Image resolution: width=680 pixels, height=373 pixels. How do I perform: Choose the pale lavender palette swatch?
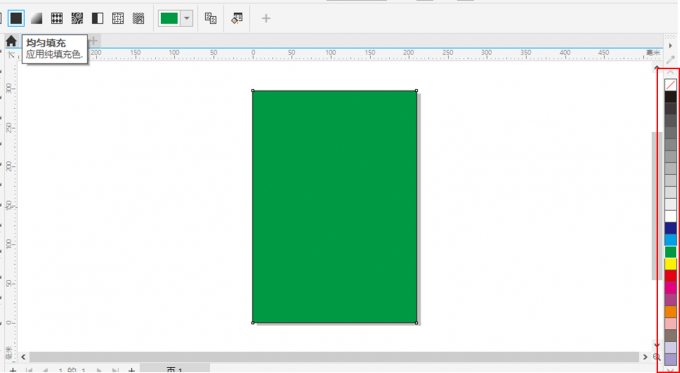click(670, 347)
